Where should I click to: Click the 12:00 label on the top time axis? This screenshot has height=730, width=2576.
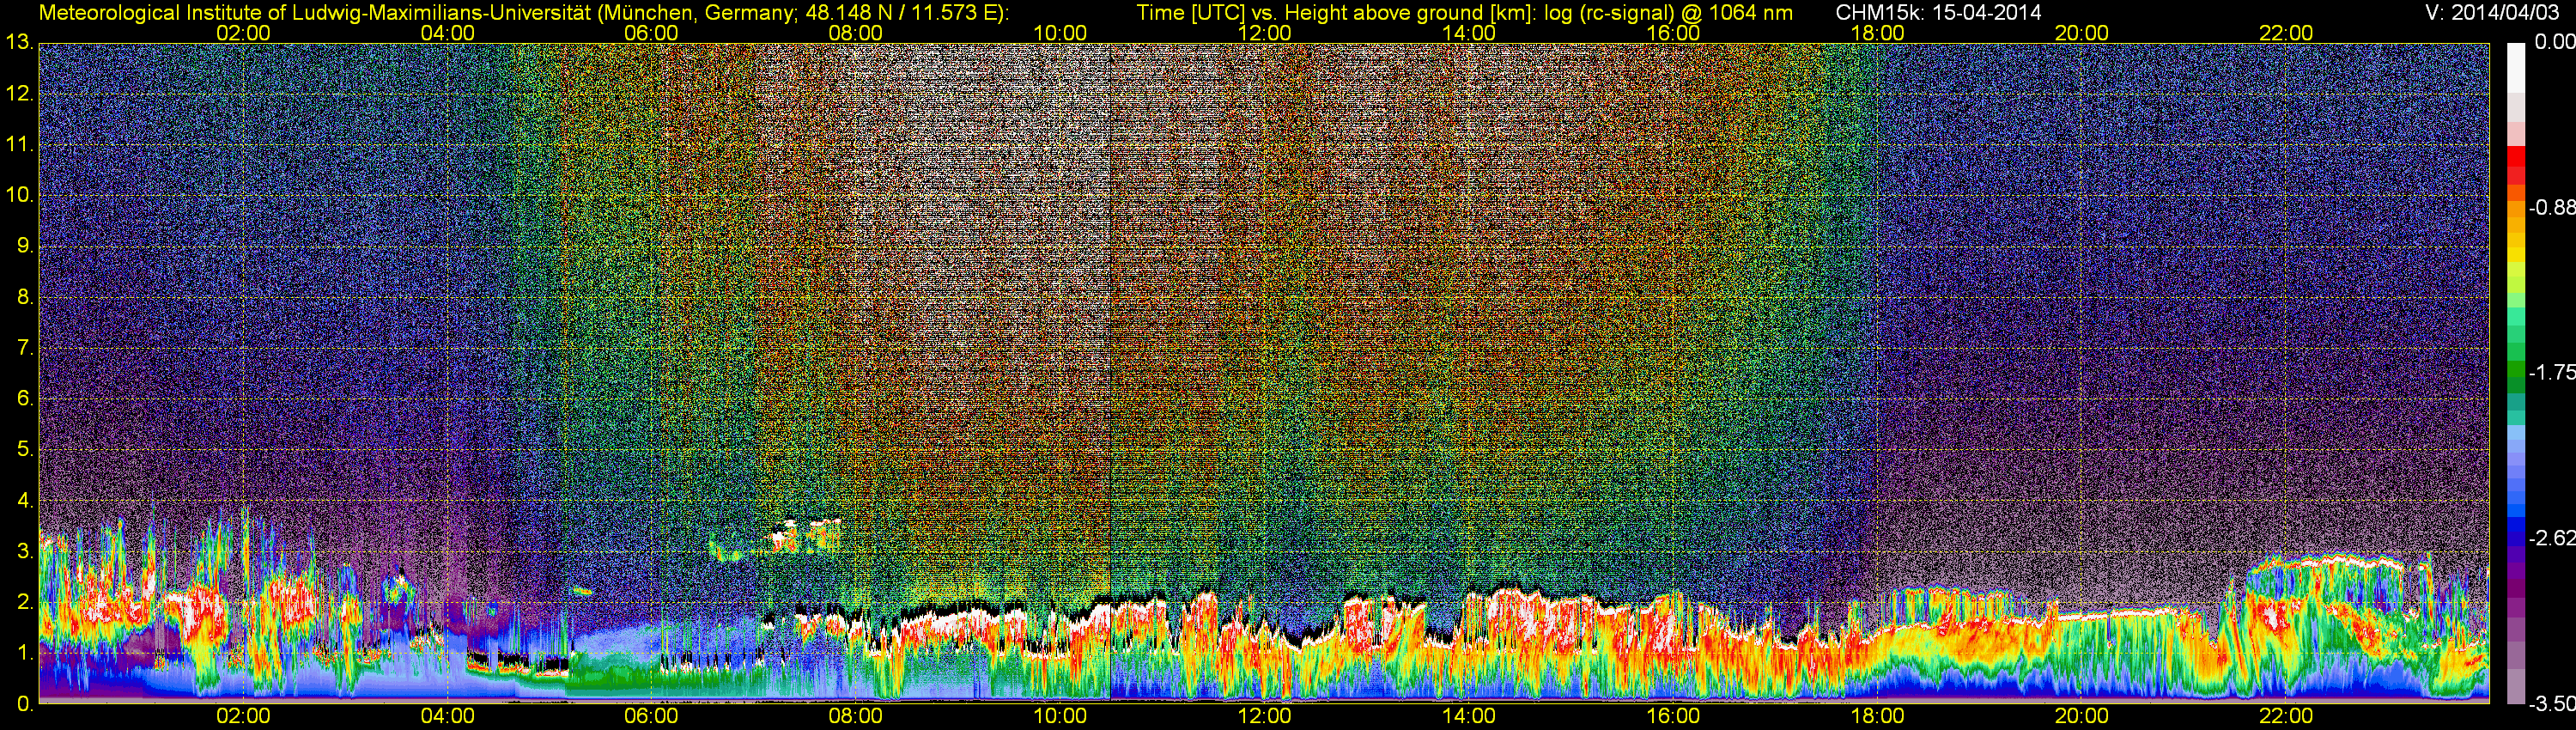(1264, 33)
